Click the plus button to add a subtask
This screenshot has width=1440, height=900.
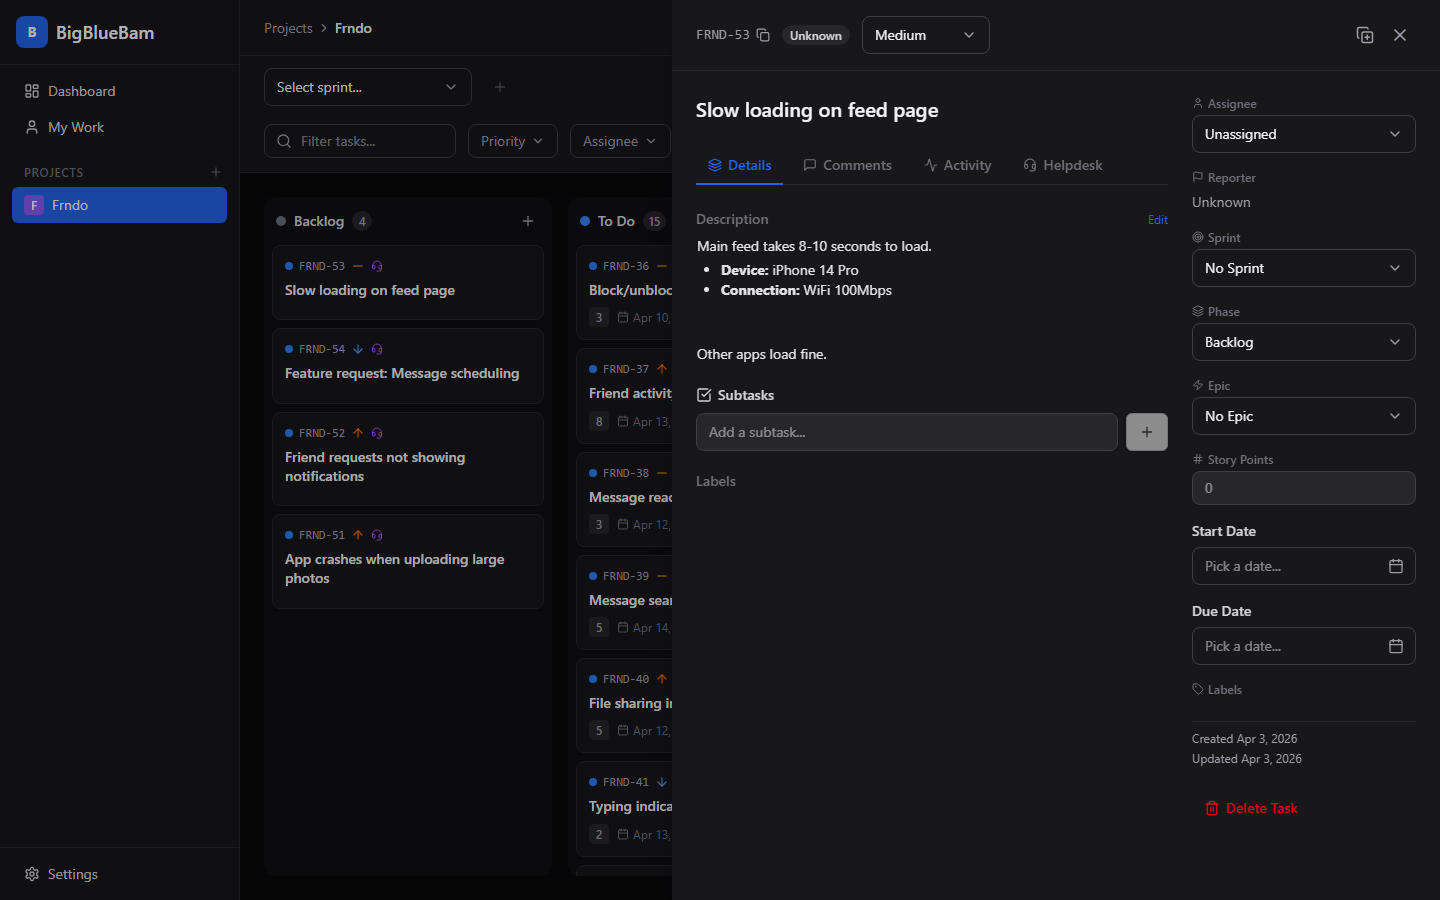tap(1146, 432)
